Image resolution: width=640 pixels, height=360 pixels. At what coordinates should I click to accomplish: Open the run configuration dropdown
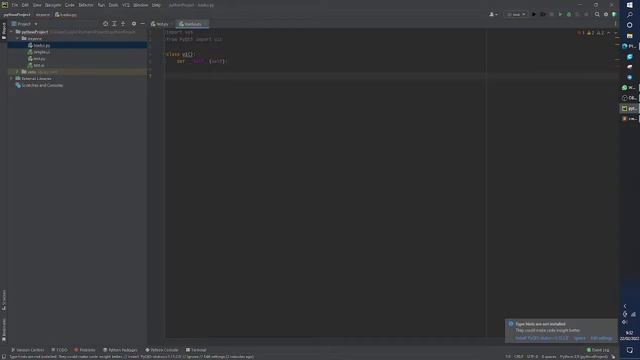point(516,15)
